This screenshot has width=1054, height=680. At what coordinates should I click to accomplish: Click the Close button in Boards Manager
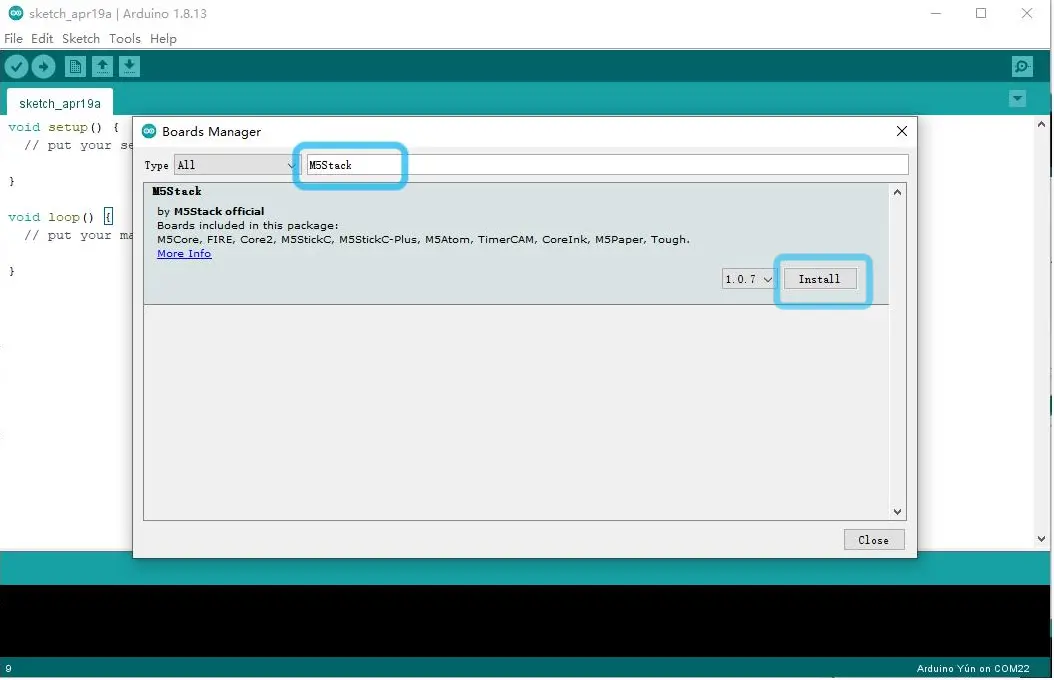(874, 540)
